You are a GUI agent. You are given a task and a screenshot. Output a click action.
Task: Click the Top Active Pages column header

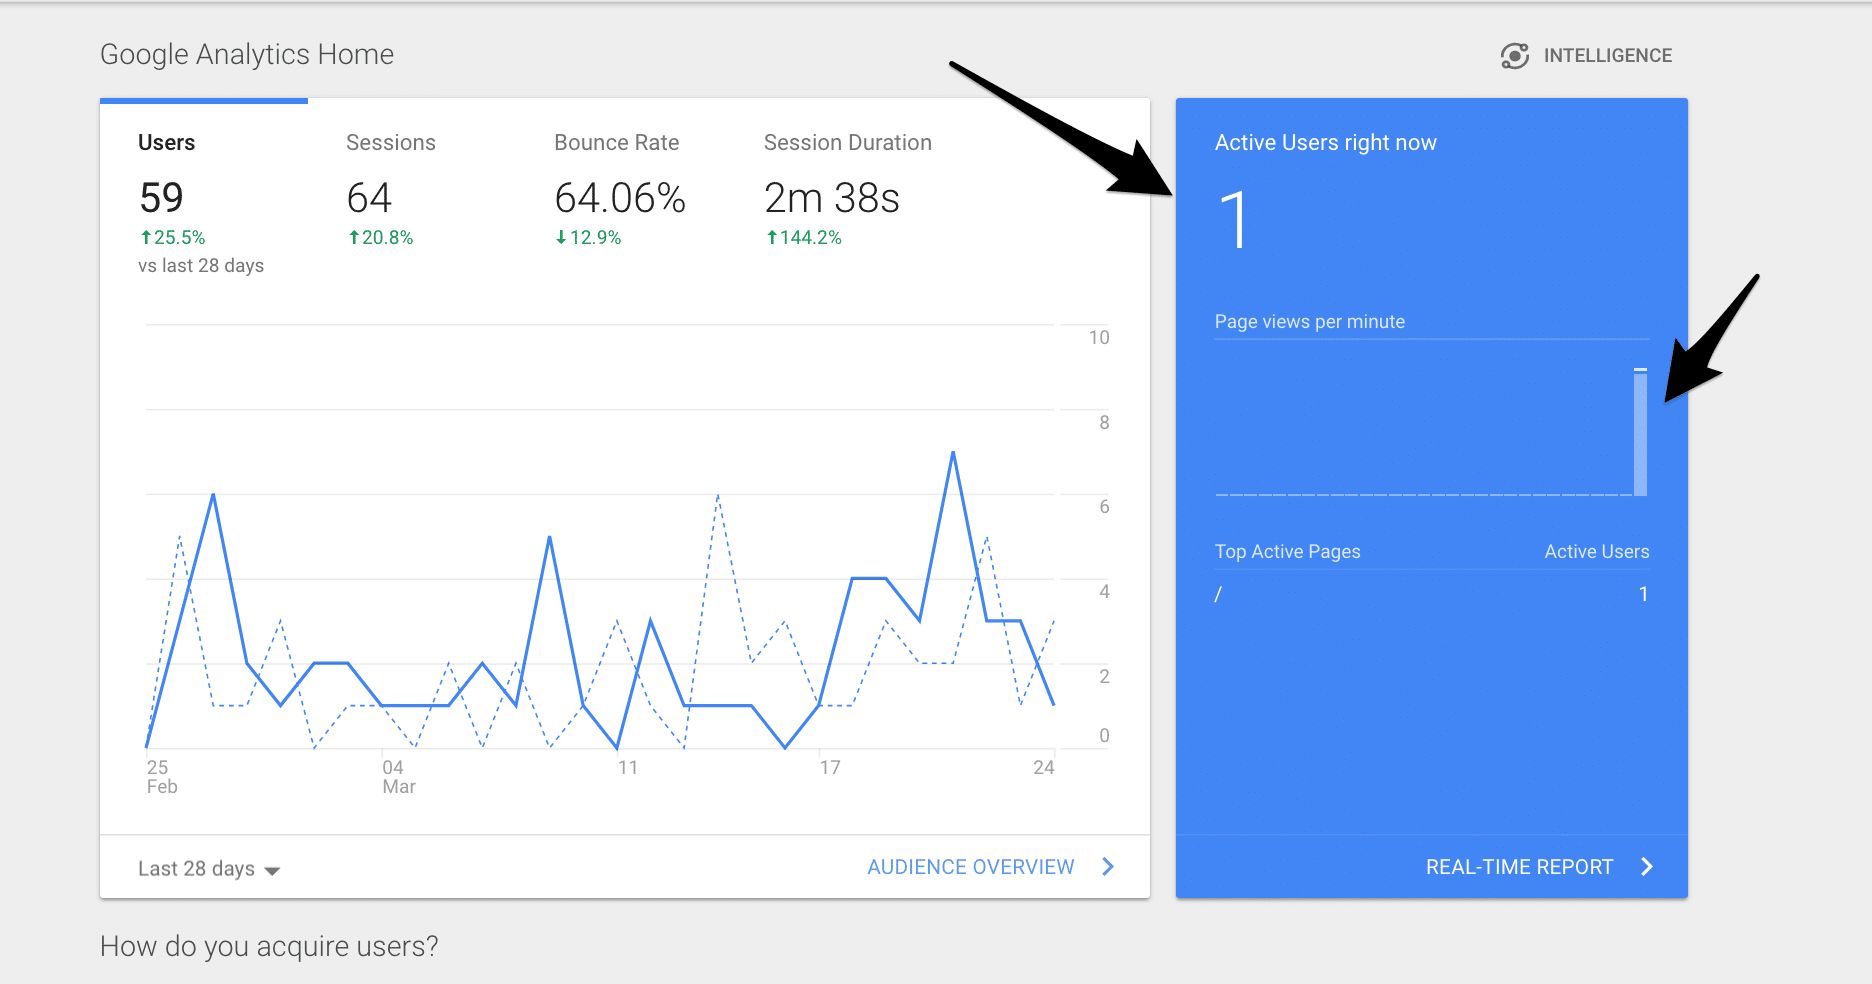(1288, 552)
